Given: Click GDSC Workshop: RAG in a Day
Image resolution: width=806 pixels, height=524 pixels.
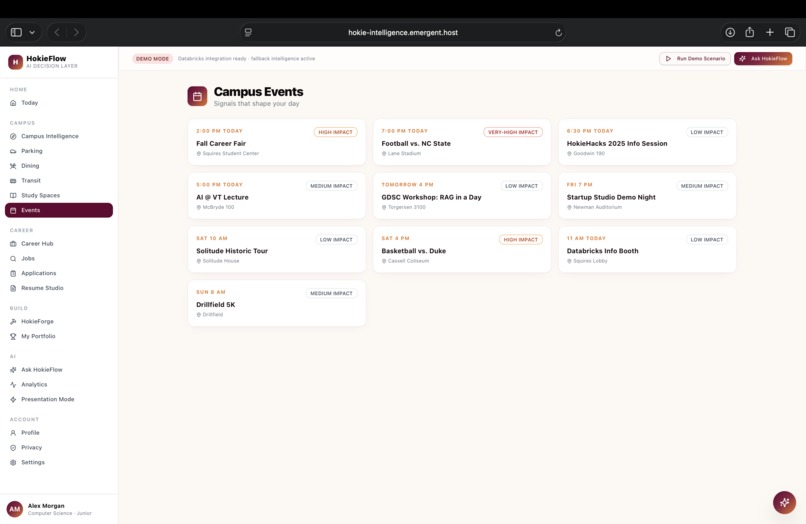Looking at the screenshot, I should (431, 197).
